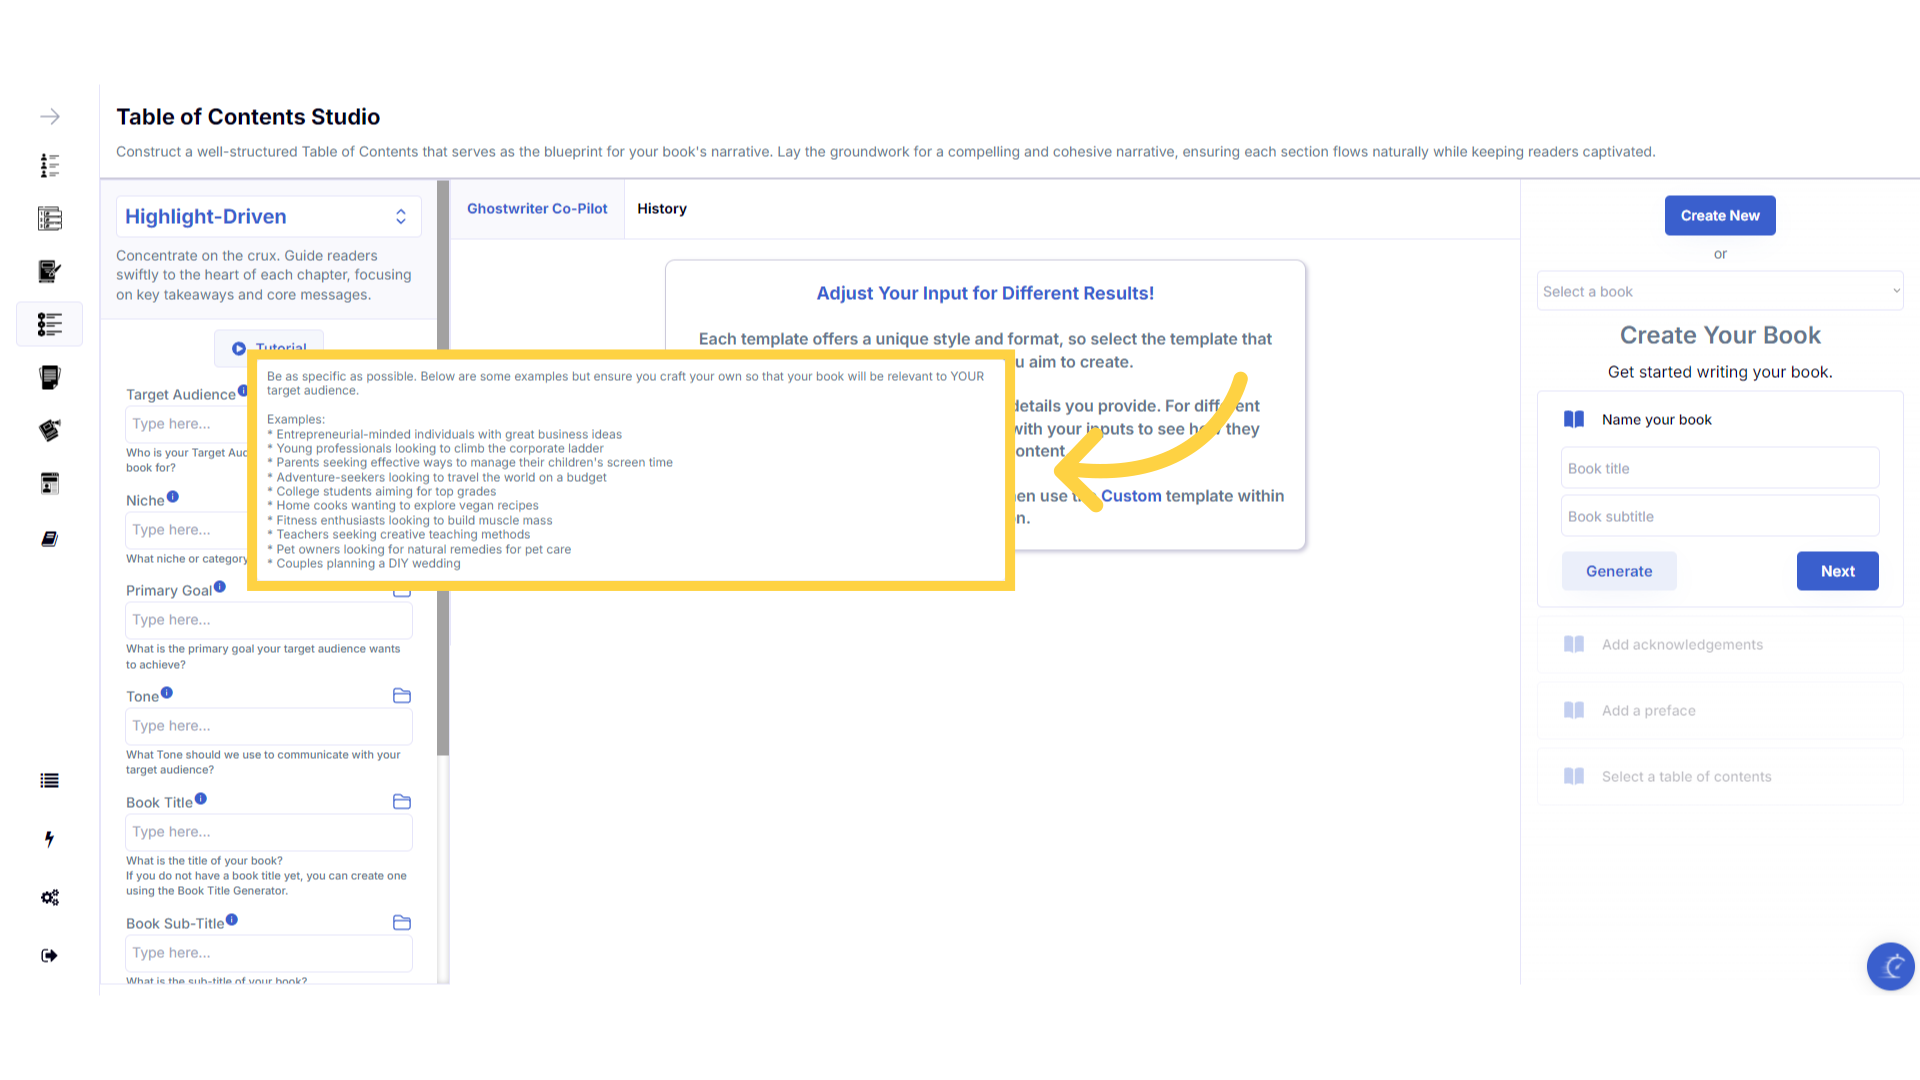Viewport: 1920px width, 1080px height.
Task: Click the settings gears sidebar icon
Action: tap(50, 897)
